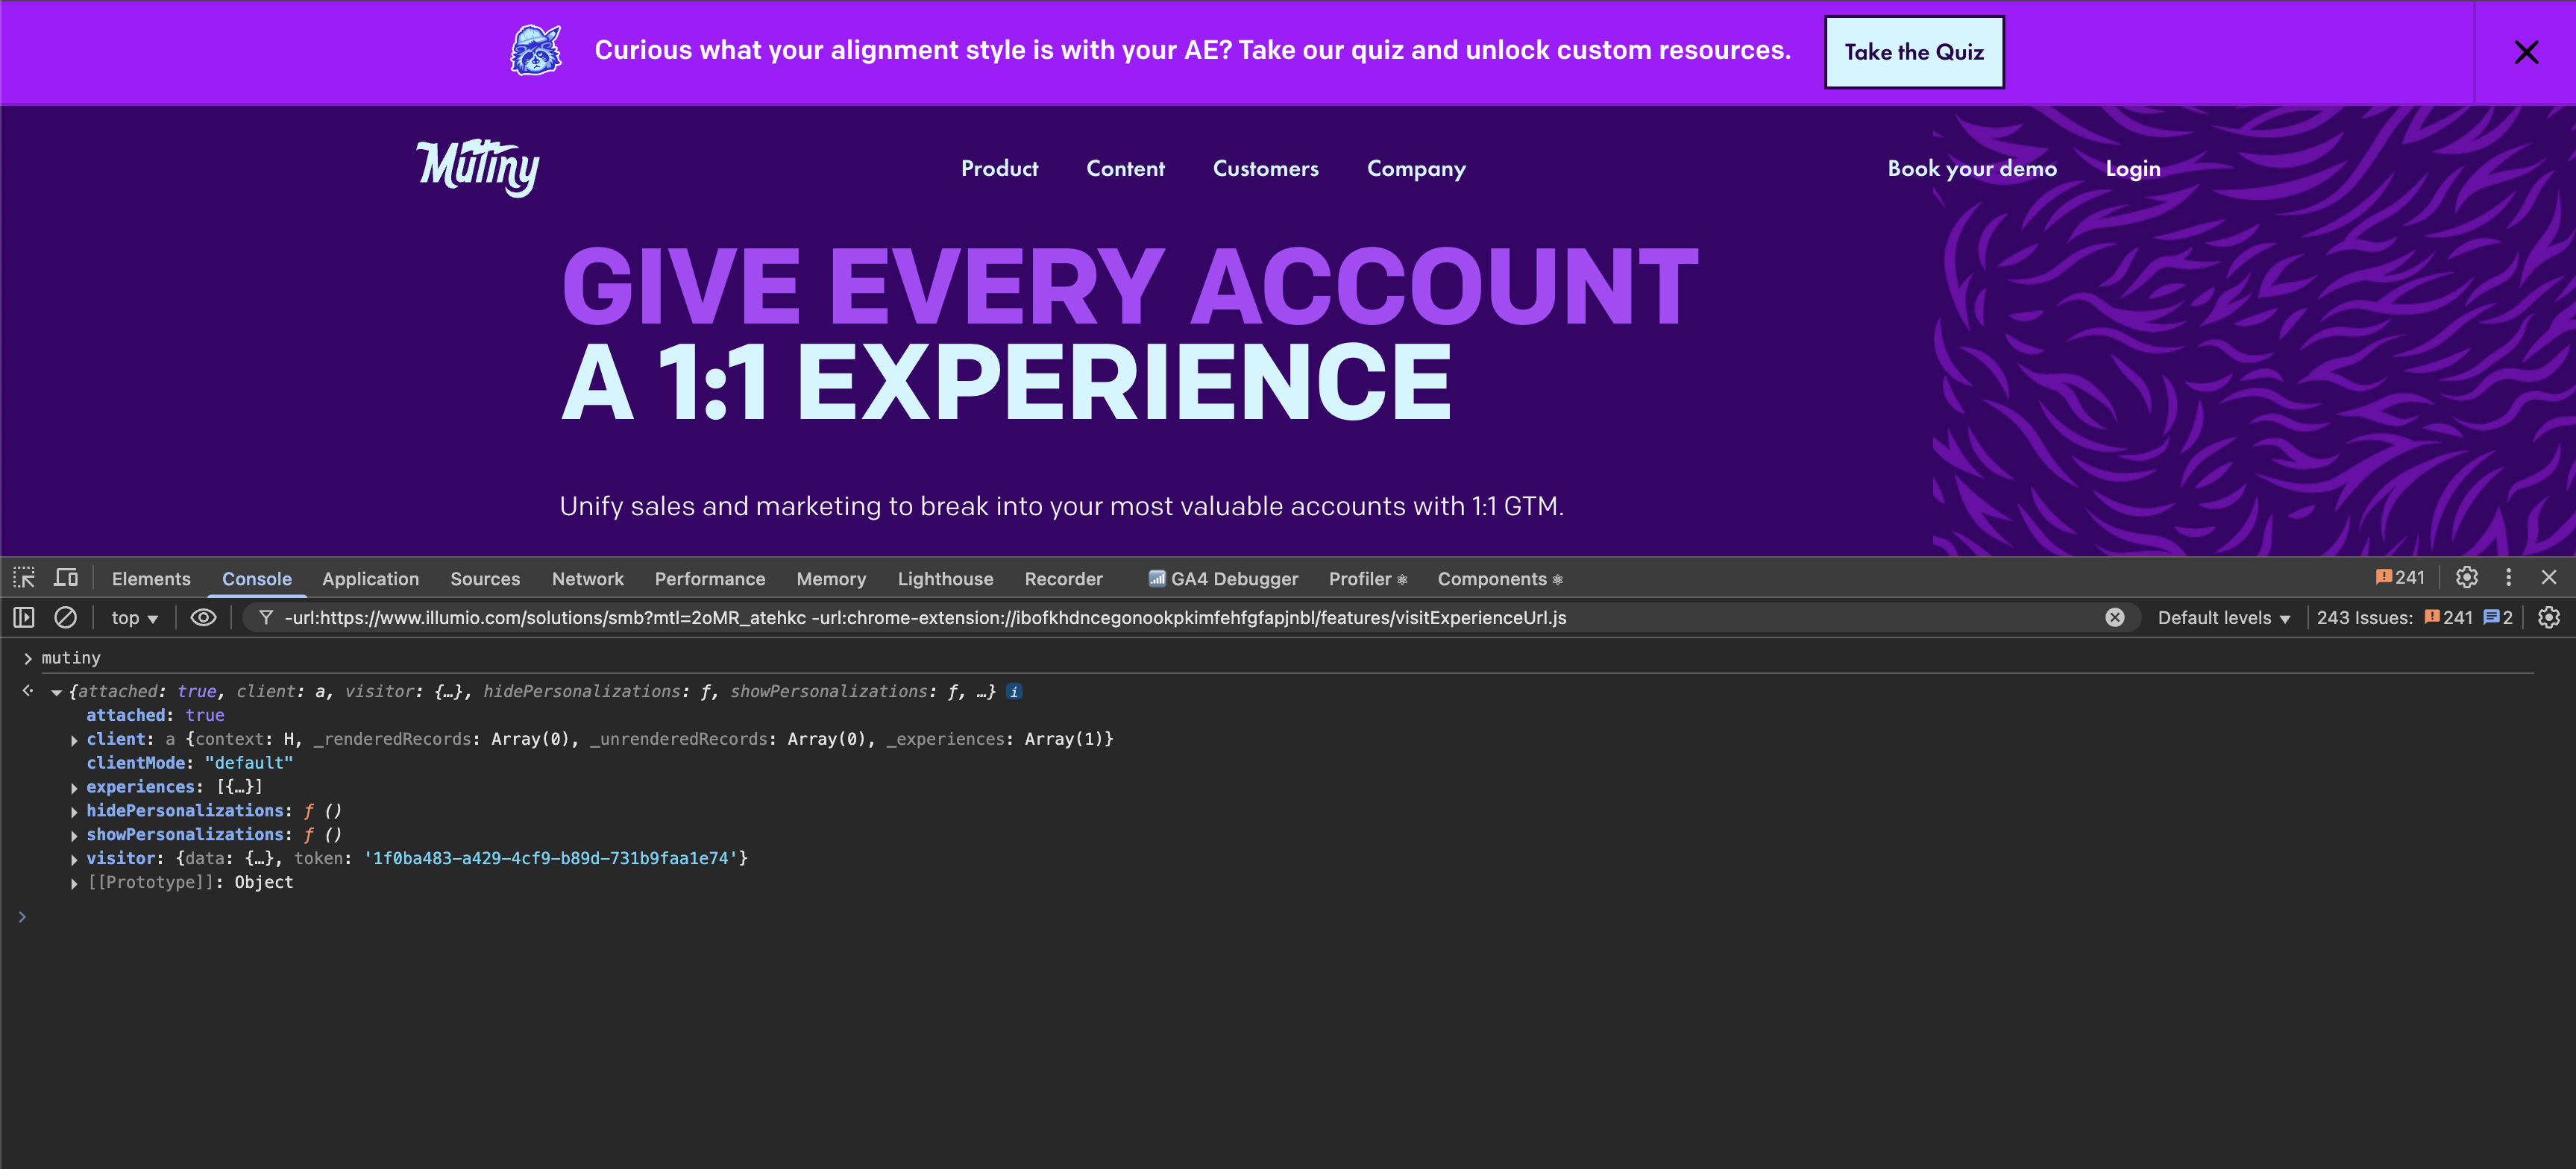This screenshot has height=1169, width=2576.
Task: Open console settings gear icon
Action: [2548, 618]
